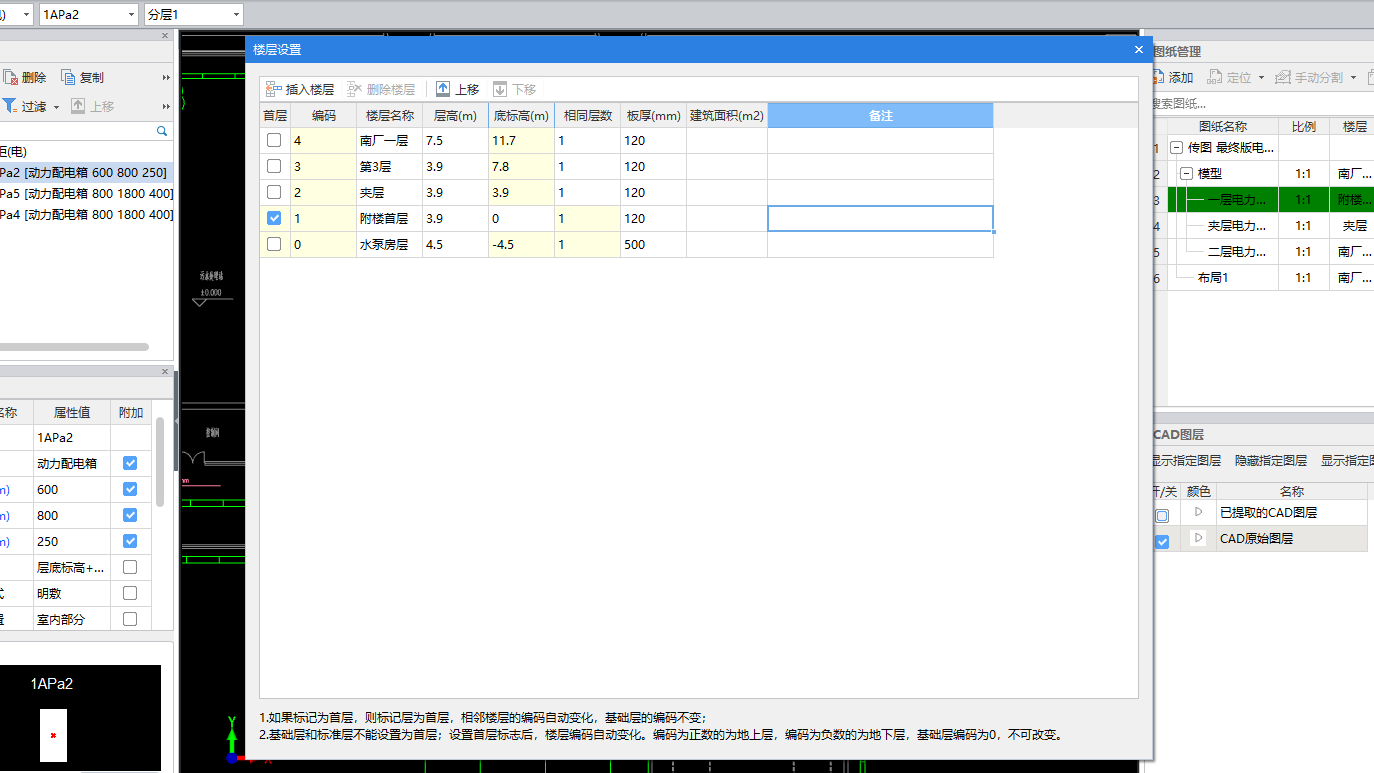Check 首层 box for 夹层 row
The height and width of the screenshot is (773, 1374).
point(274,192)
